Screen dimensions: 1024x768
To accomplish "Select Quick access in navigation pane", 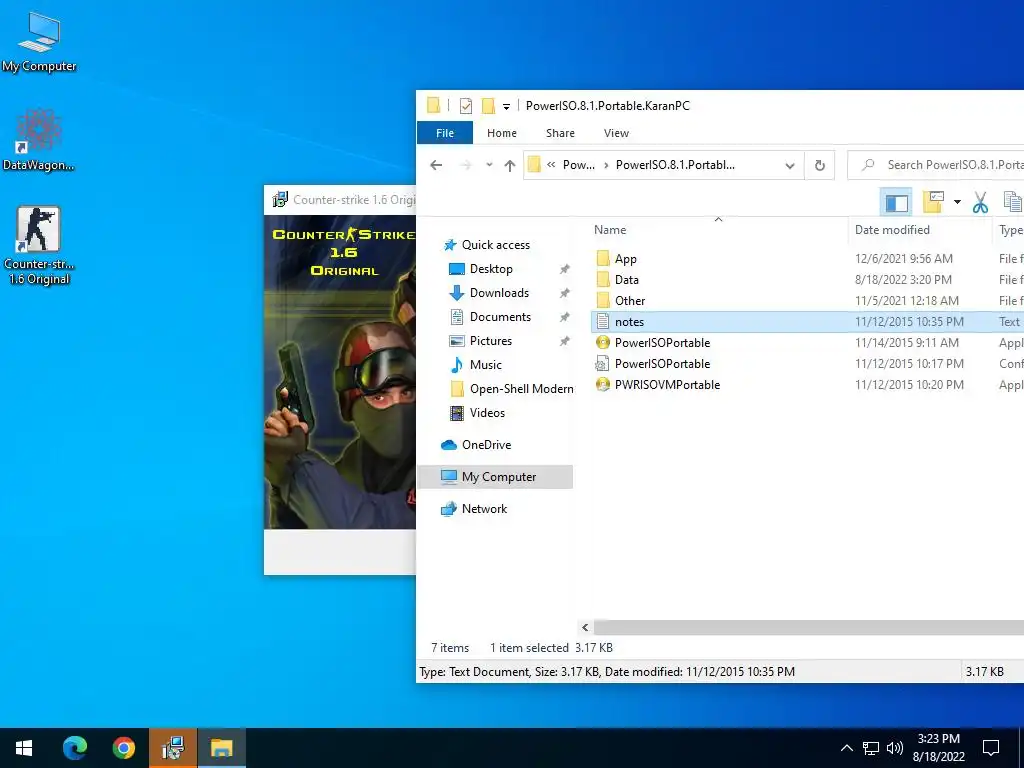I will click(496, 245).
